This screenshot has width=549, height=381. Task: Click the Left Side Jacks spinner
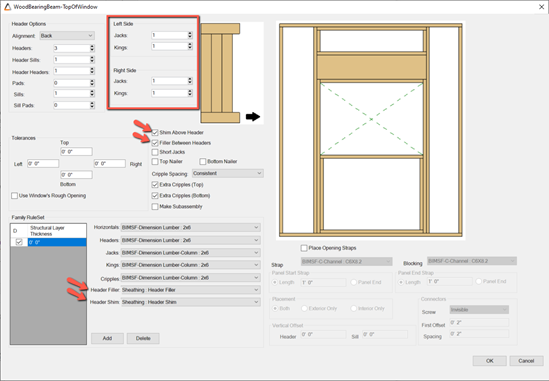click(x=172, y=35)
